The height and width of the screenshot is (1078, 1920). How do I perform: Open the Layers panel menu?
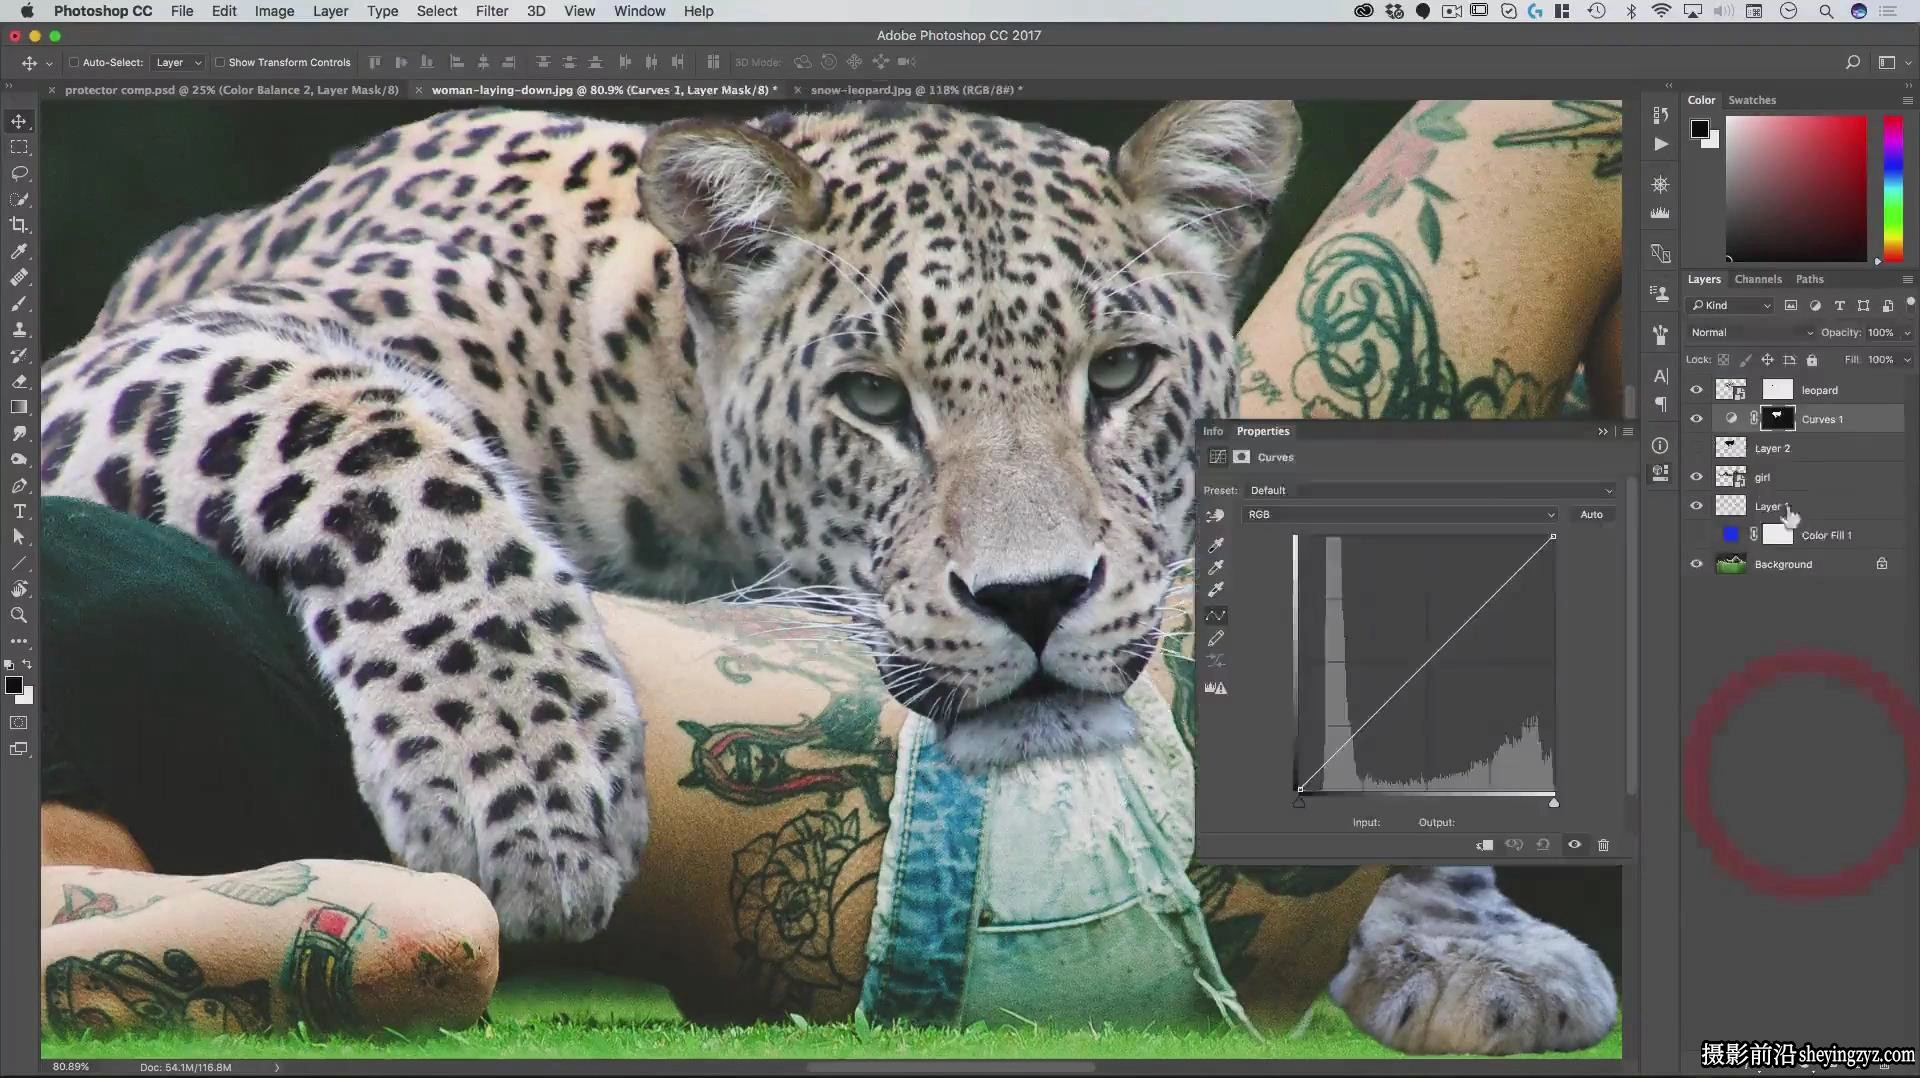tap(1907, 279)
